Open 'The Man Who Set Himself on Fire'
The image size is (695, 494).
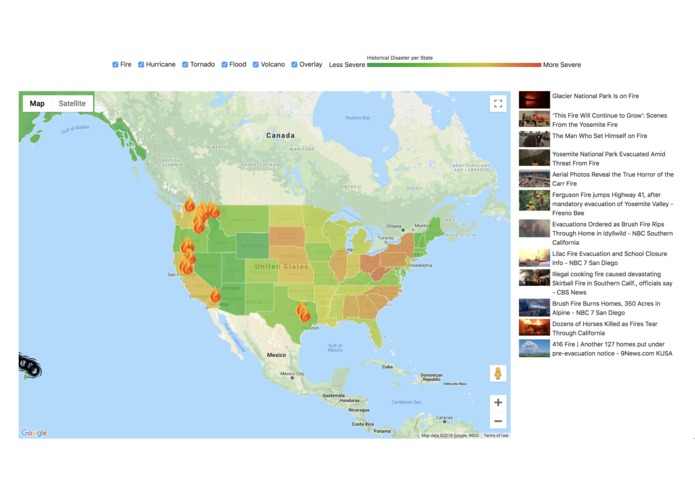point(599,136)
